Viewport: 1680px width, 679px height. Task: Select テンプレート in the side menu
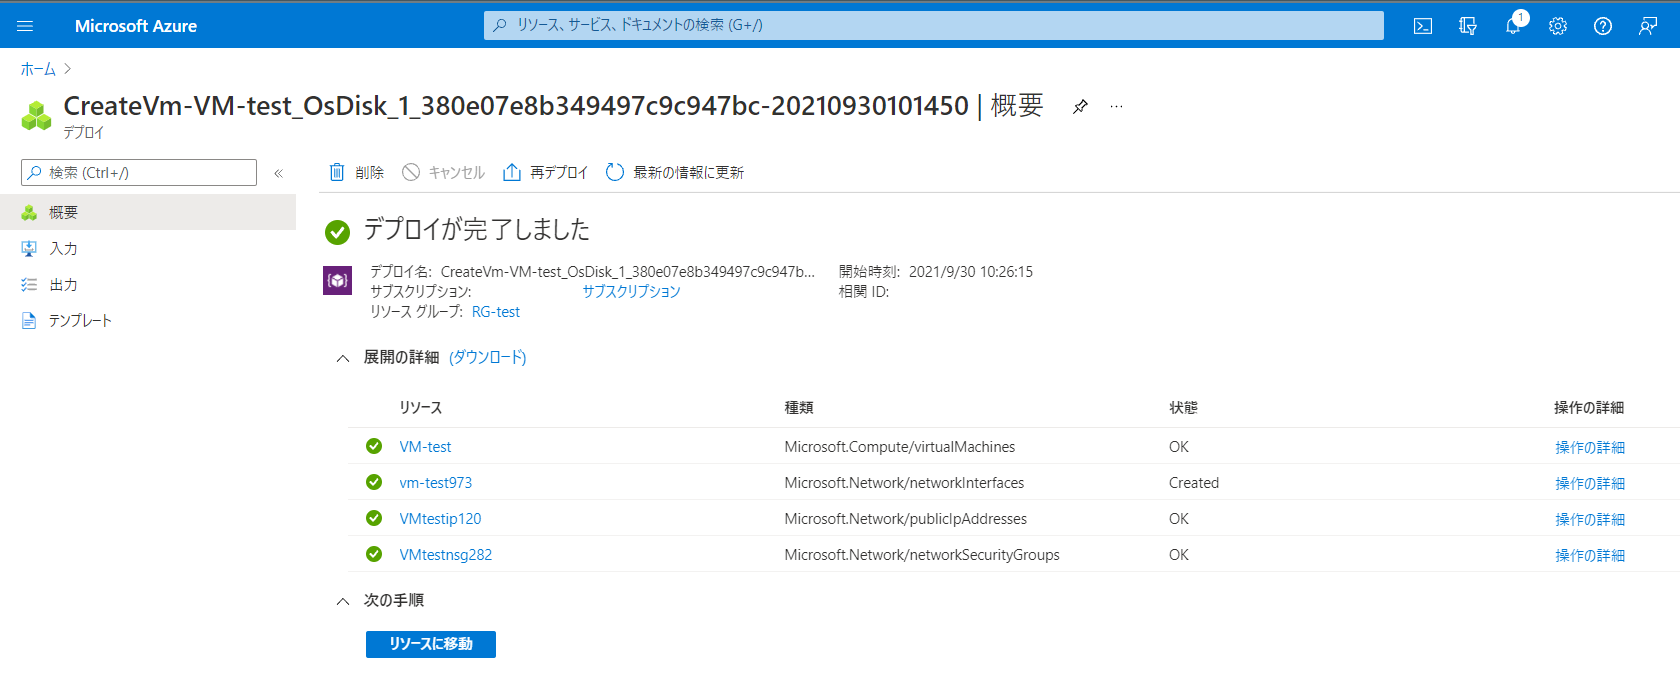click(x=148, y=320)
